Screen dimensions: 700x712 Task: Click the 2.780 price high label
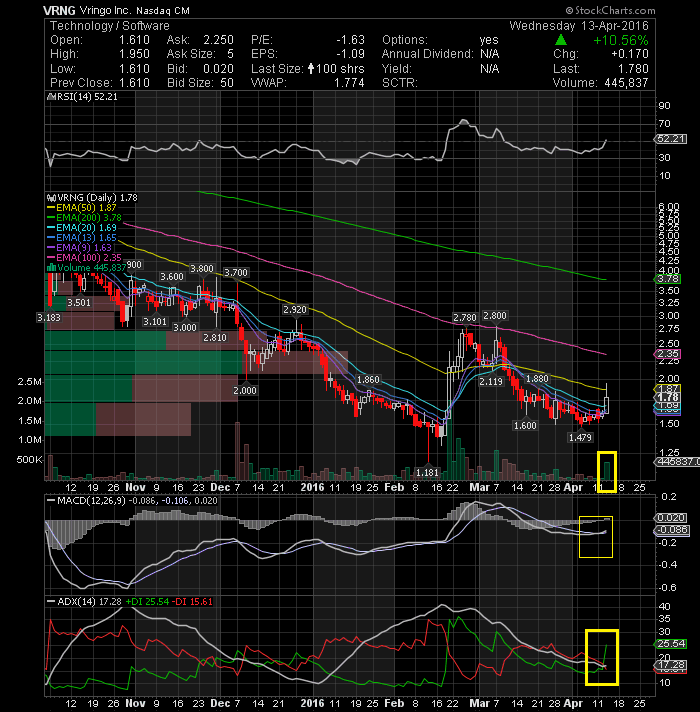tap(465, 317)
